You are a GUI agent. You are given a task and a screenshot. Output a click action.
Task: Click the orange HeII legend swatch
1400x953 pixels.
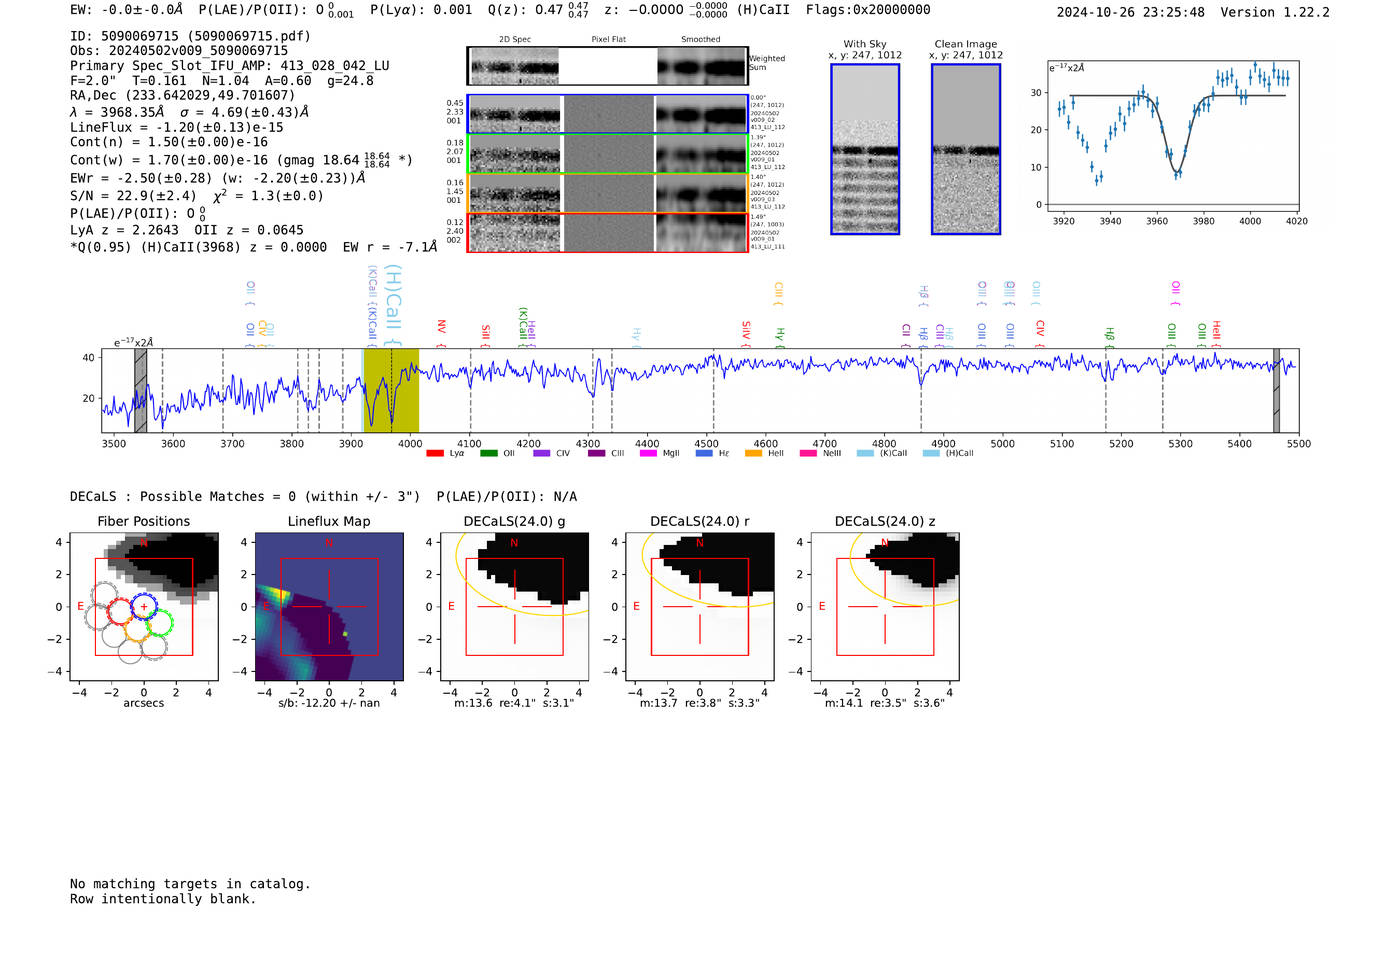[754, 453]
